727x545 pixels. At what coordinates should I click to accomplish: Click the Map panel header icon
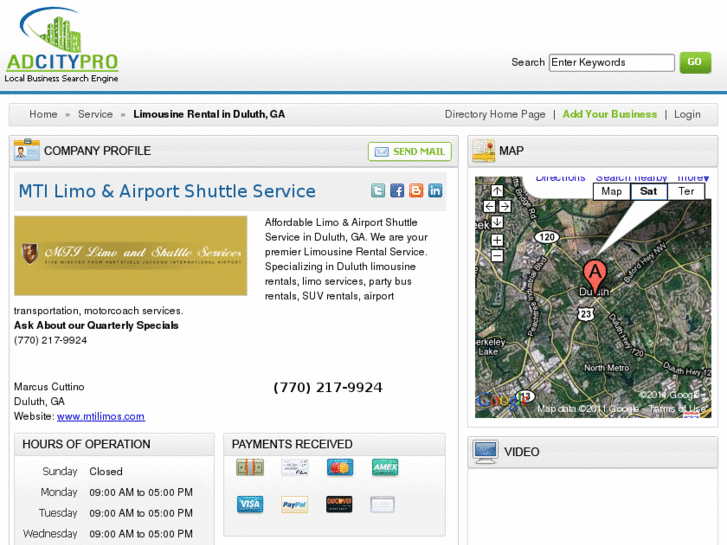(484, 150)
